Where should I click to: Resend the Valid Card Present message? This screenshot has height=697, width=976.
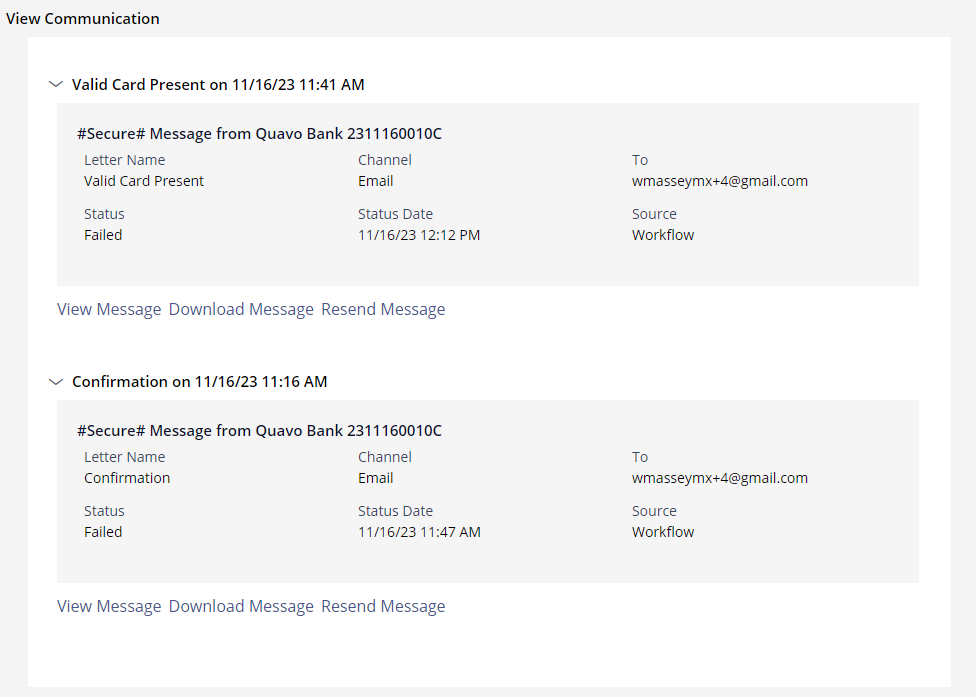[383, 309]
